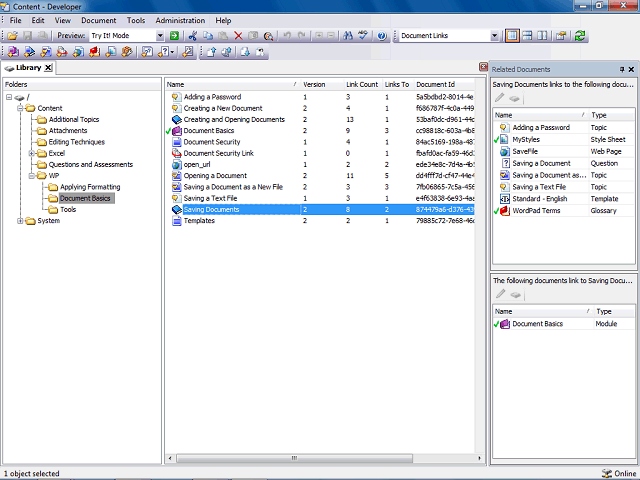This screenshot has height=480, width=640.
Task: Select the Editing Techniques folder
Action: (76, 142)
